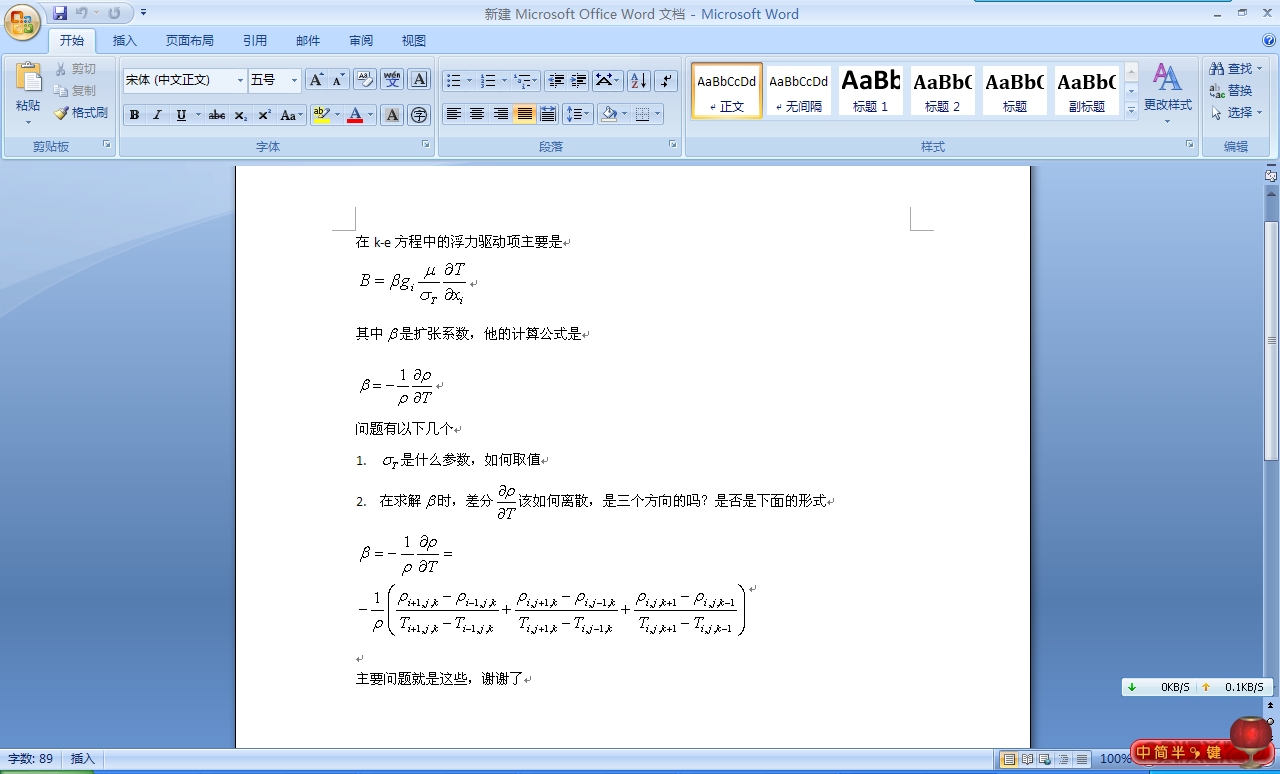This screenshot has height=774, width=1280.
Task: Apply superscript formatting icon
Action: point(264,115)
